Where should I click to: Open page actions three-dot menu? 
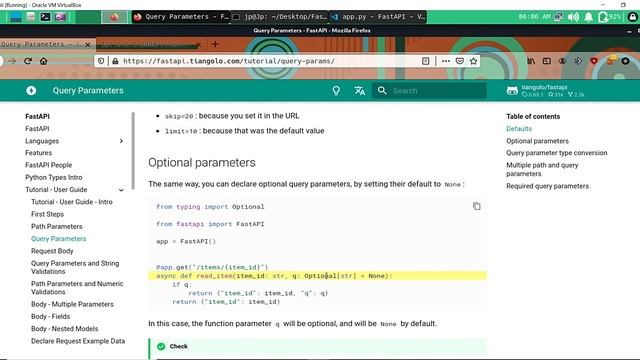pos(446,61)
